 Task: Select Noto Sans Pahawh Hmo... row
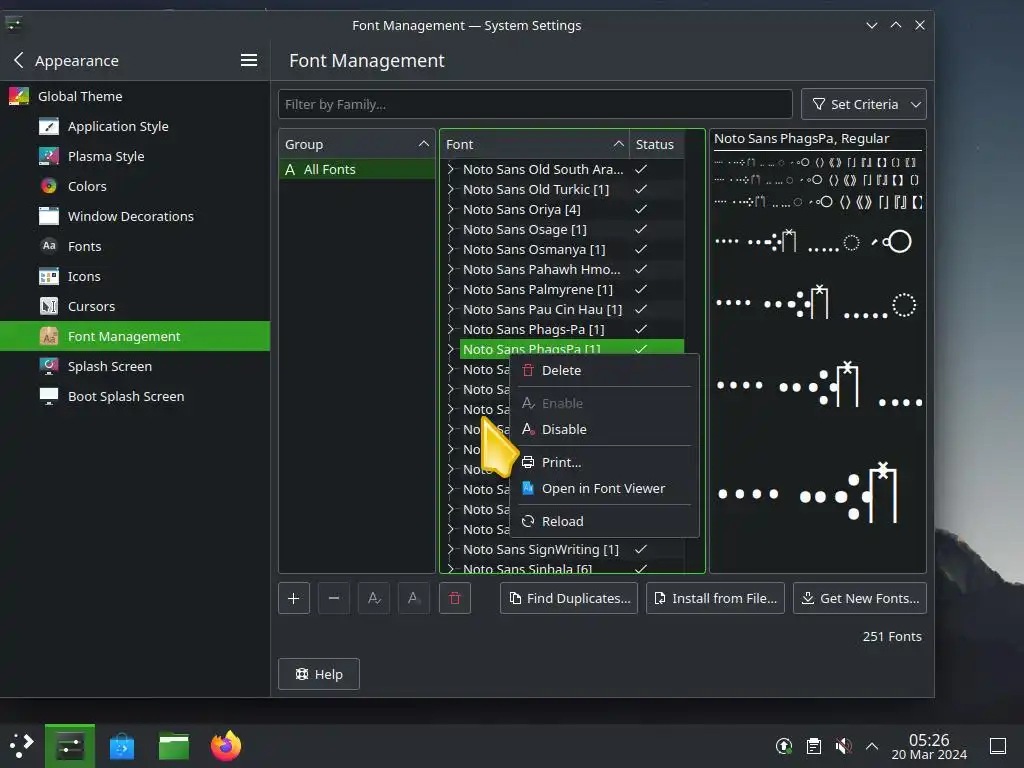coord(562,269)
